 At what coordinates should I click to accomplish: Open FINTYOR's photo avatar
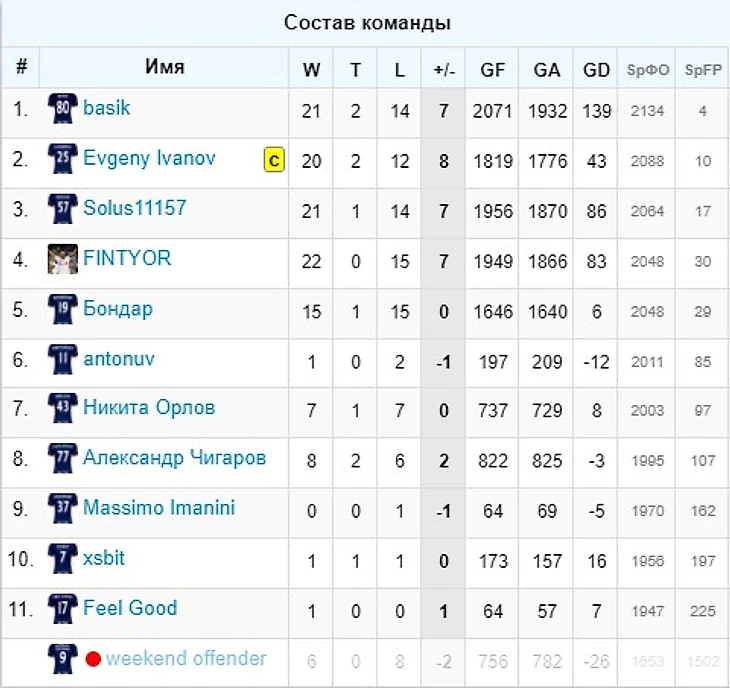[62, 259]
